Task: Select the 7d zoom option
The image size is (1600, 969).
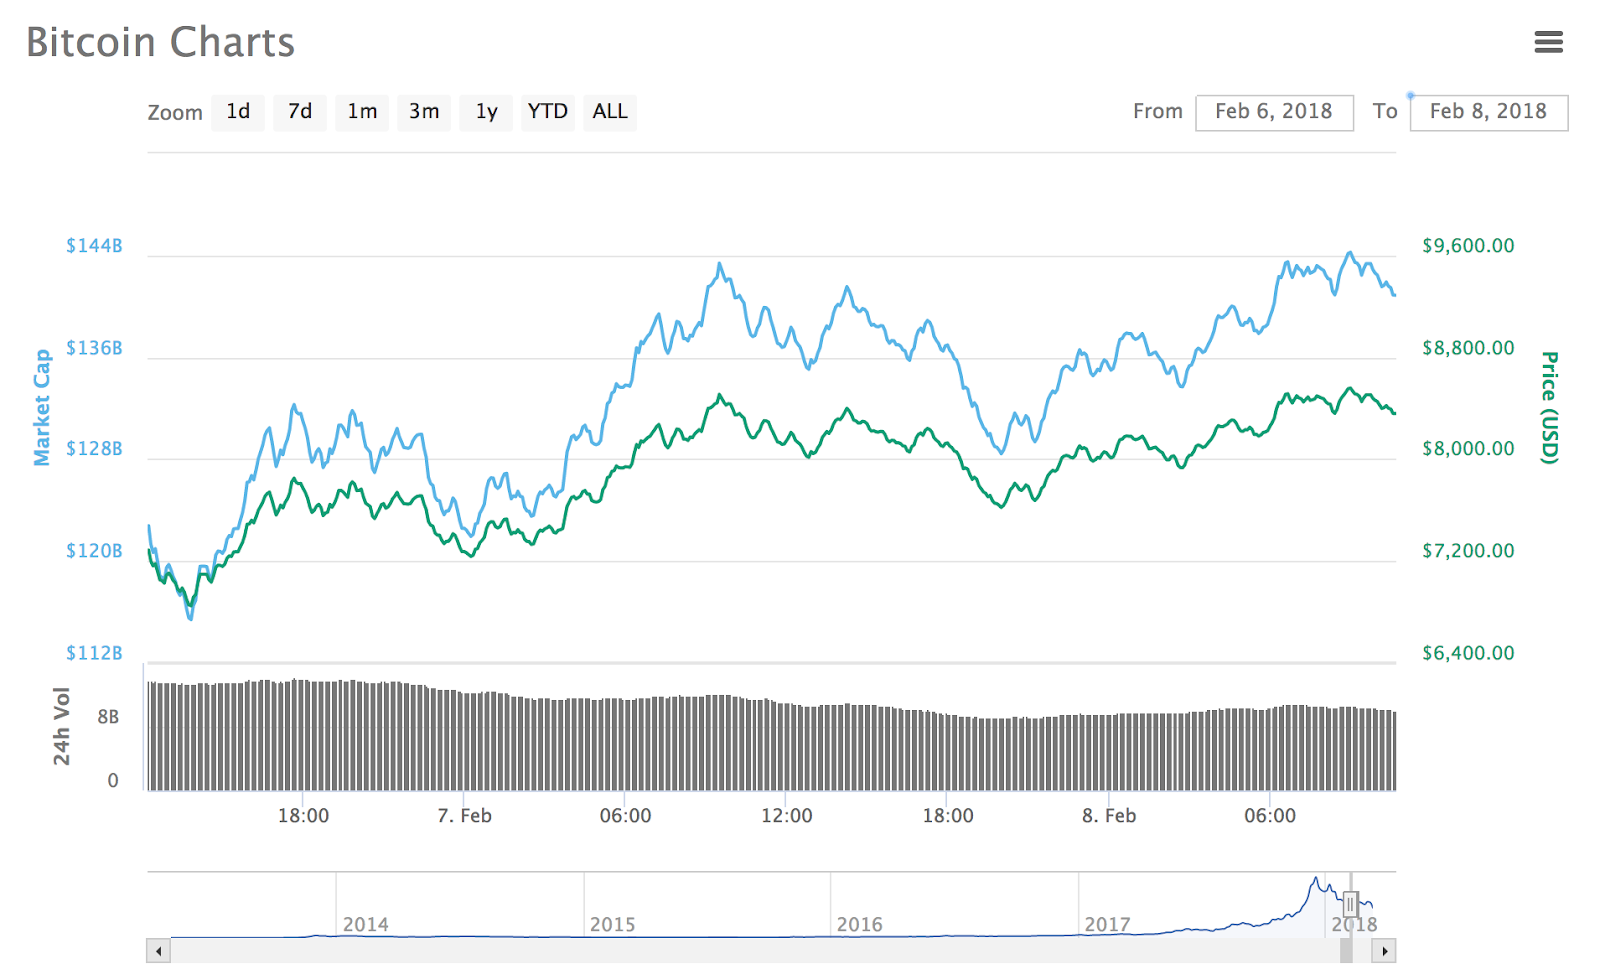Action: (300, 112)
